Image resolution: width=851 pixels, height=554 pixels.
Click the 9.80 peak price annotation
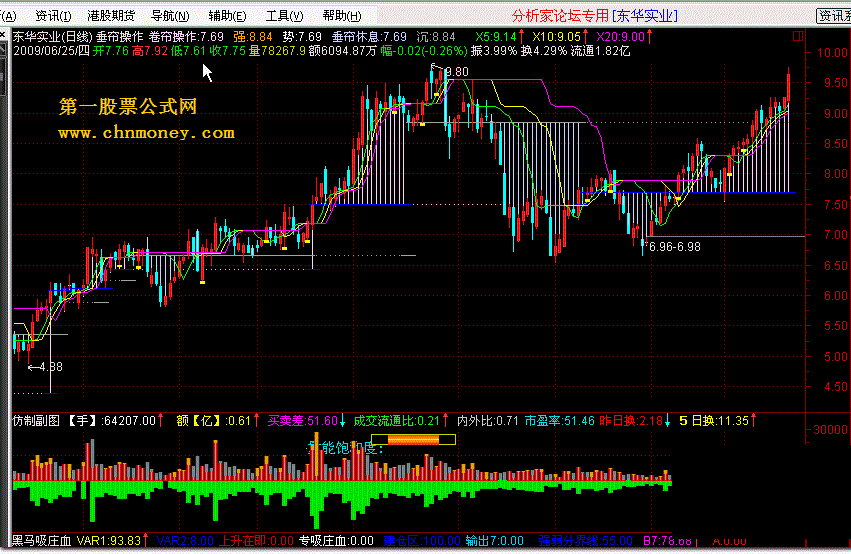pyautogui.click(x=457, y=72)
